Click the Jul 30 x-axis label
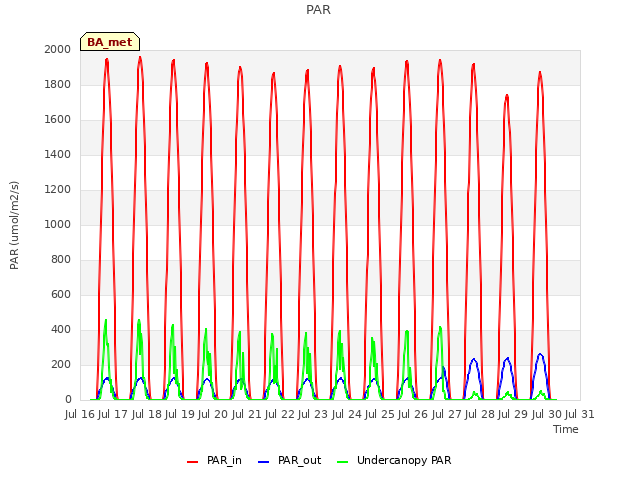 [547, 415]
